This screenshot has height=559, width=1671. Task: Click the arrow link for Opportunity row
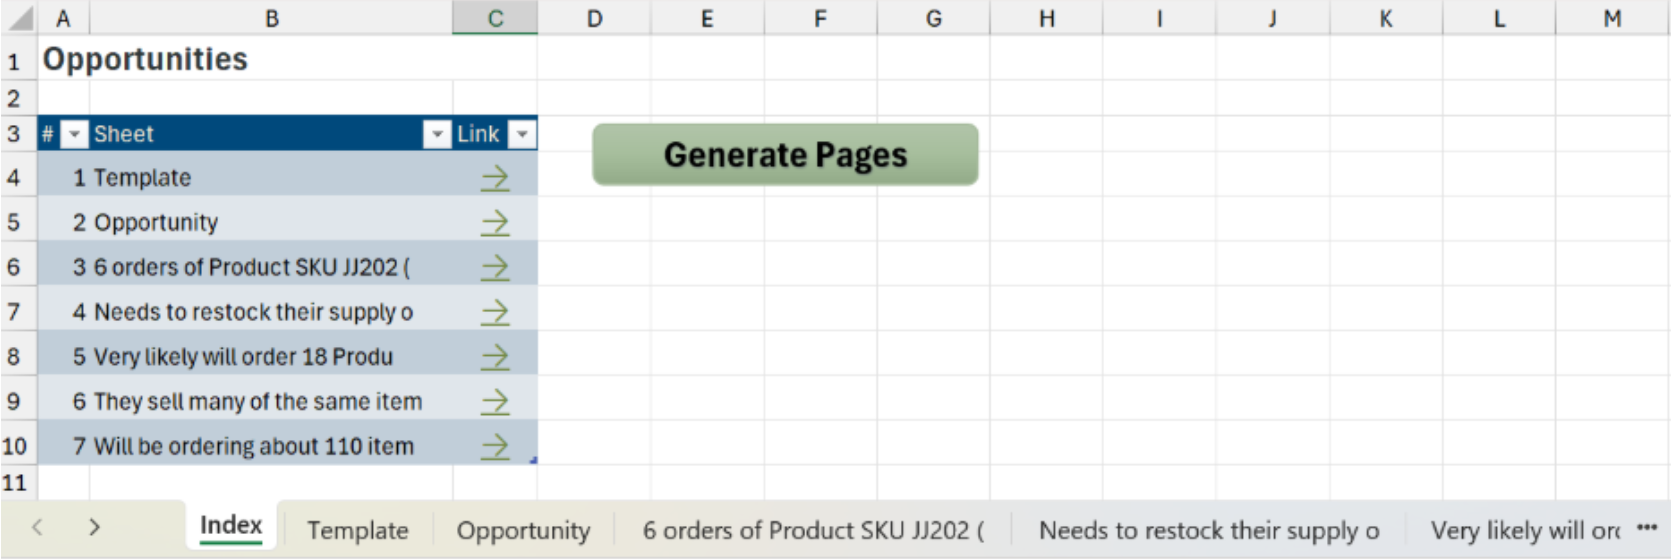coord(494,223)
